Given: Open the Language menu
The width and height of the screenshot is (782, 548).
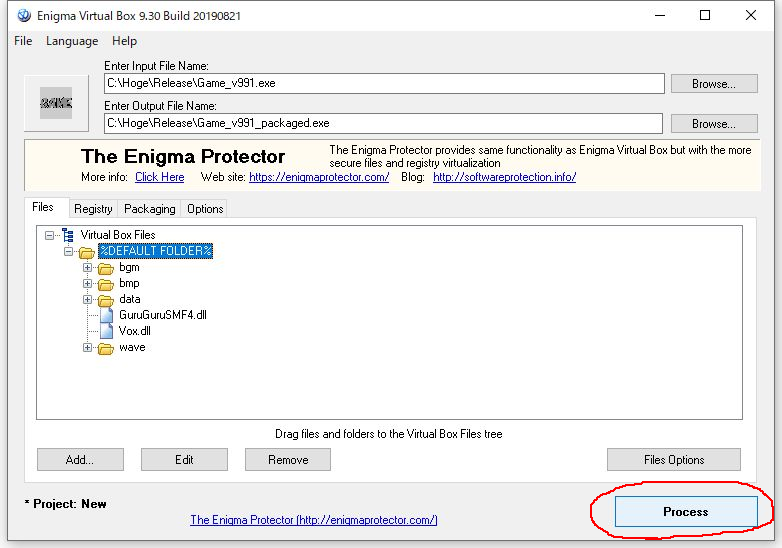Looking at the screenshot, I should point(72,41).
